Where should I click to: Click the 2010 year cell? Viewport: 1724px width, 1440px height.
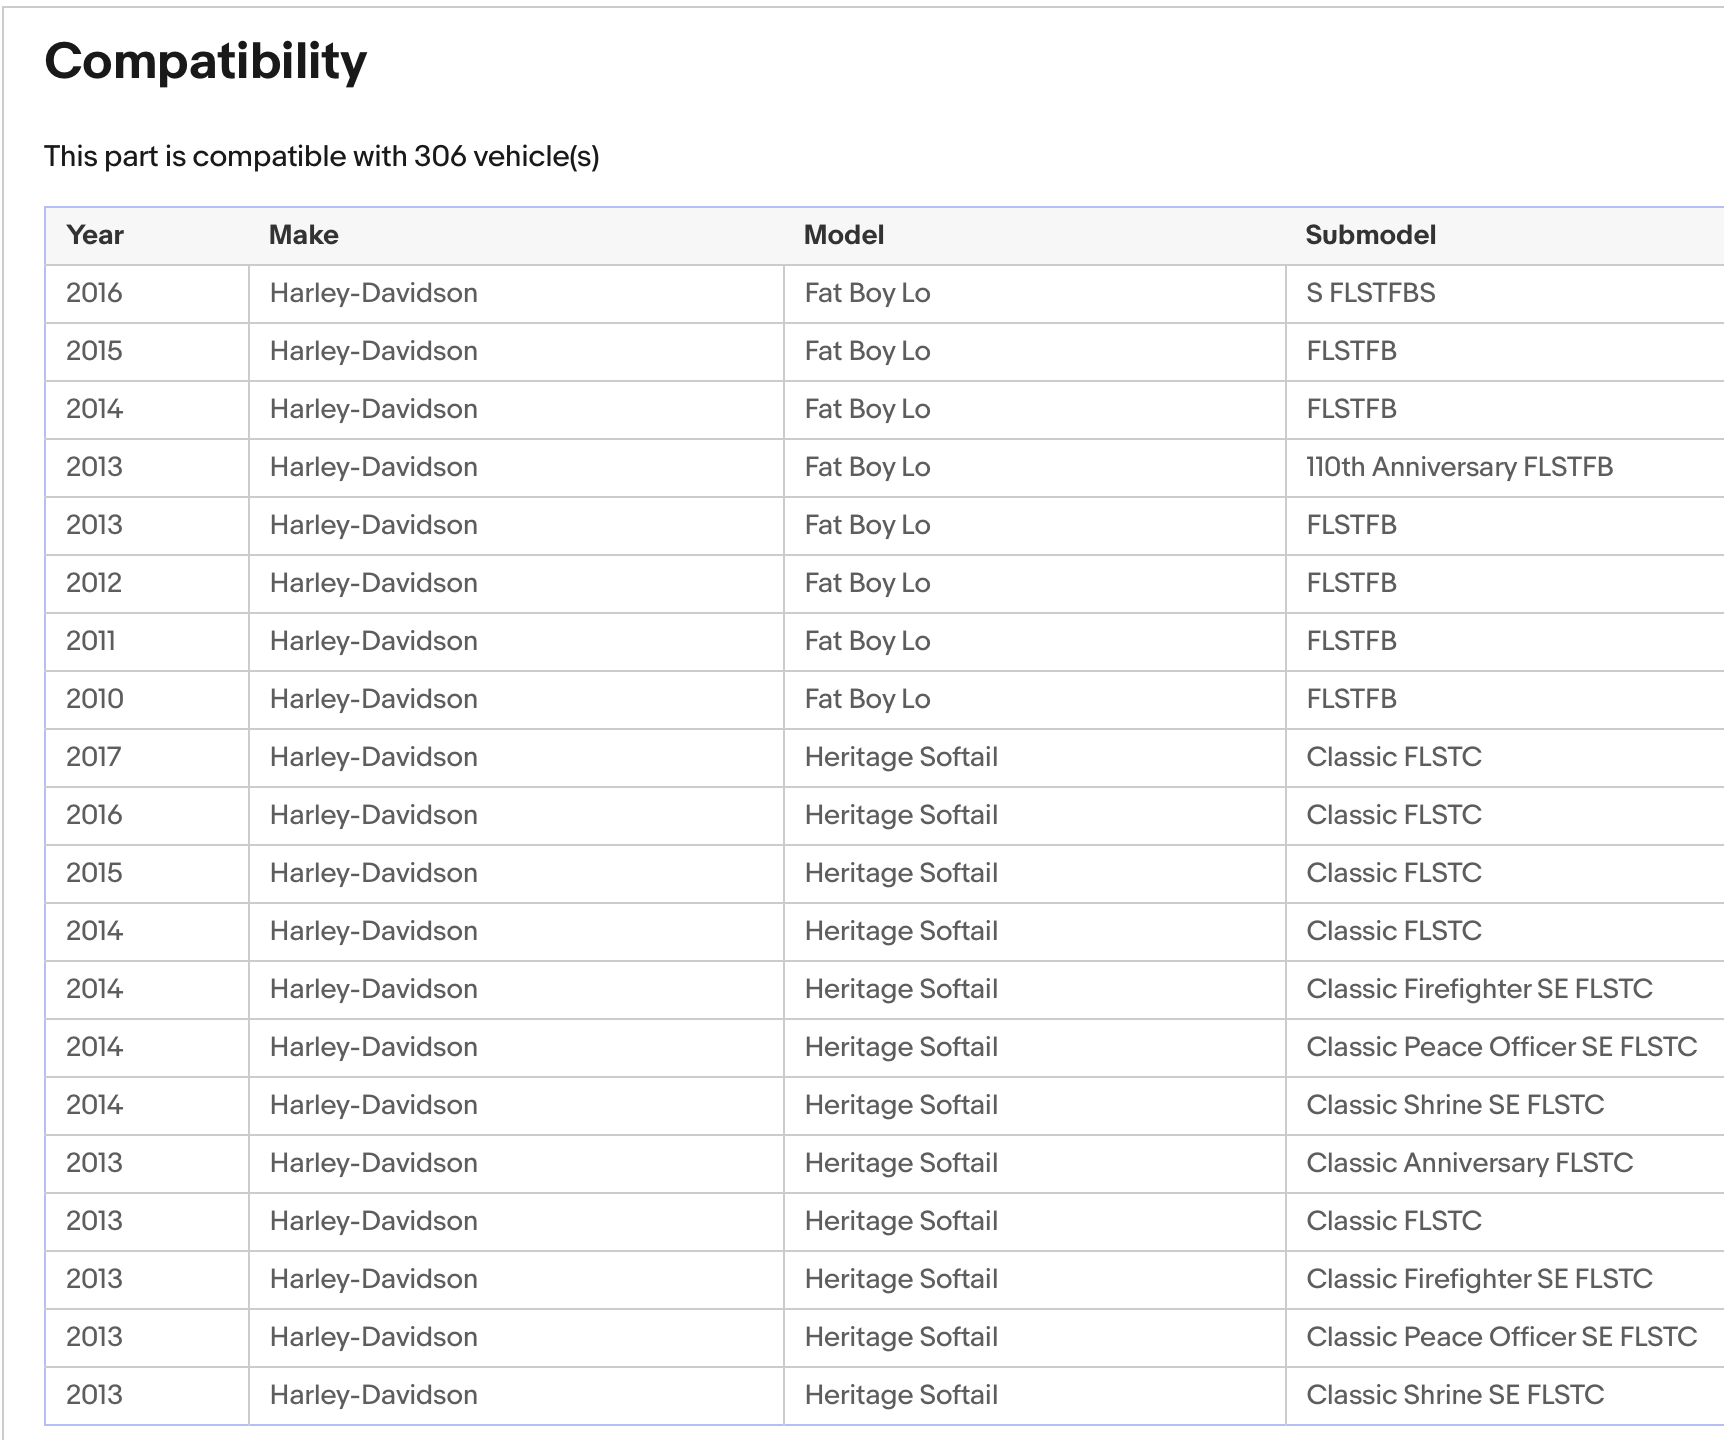95,699
